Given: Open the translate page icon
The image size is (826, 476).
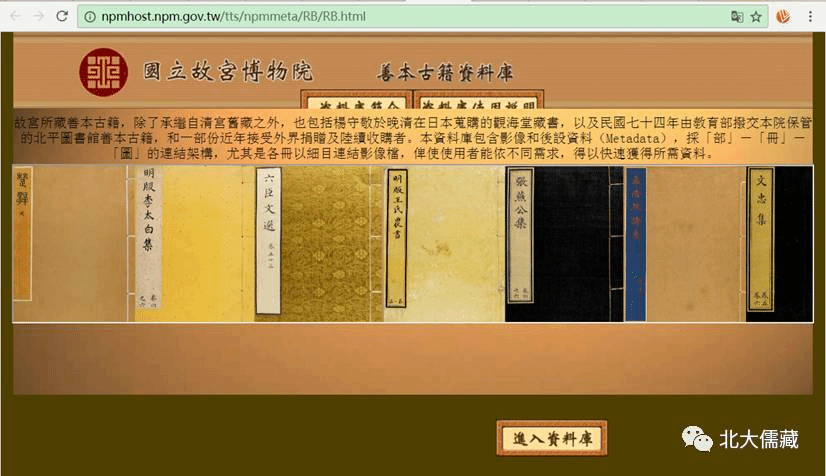Looking at the screenshot, I should 737,16.
